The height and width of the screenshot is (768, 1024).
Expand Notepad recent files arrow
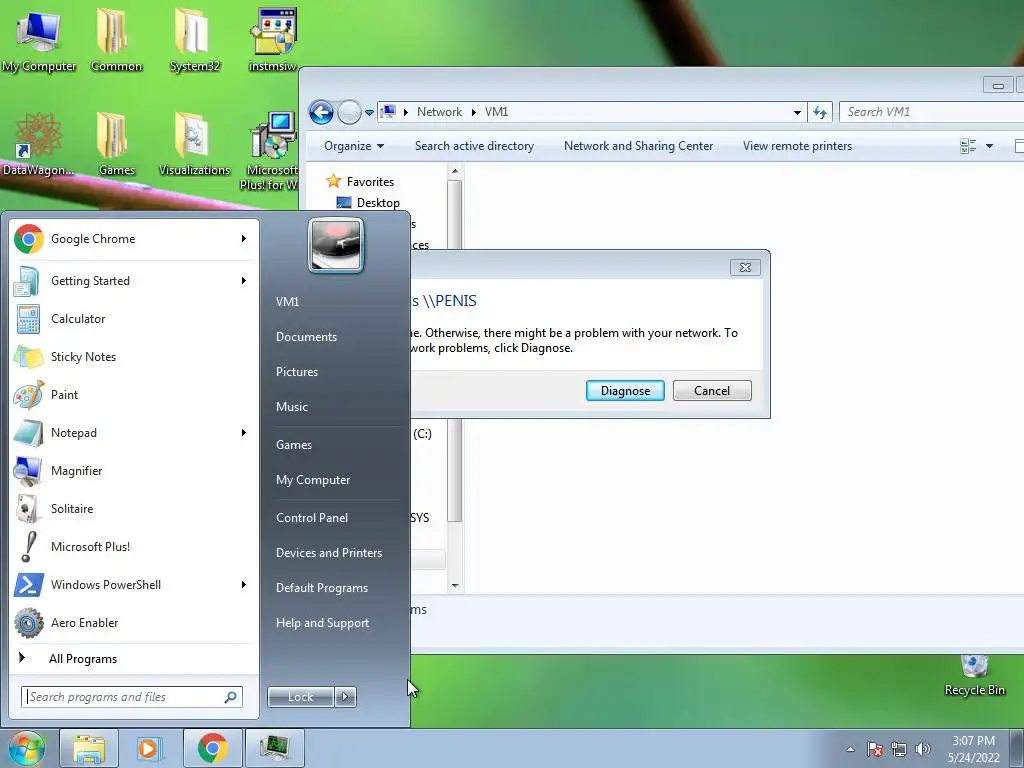[x=244, y=432]
